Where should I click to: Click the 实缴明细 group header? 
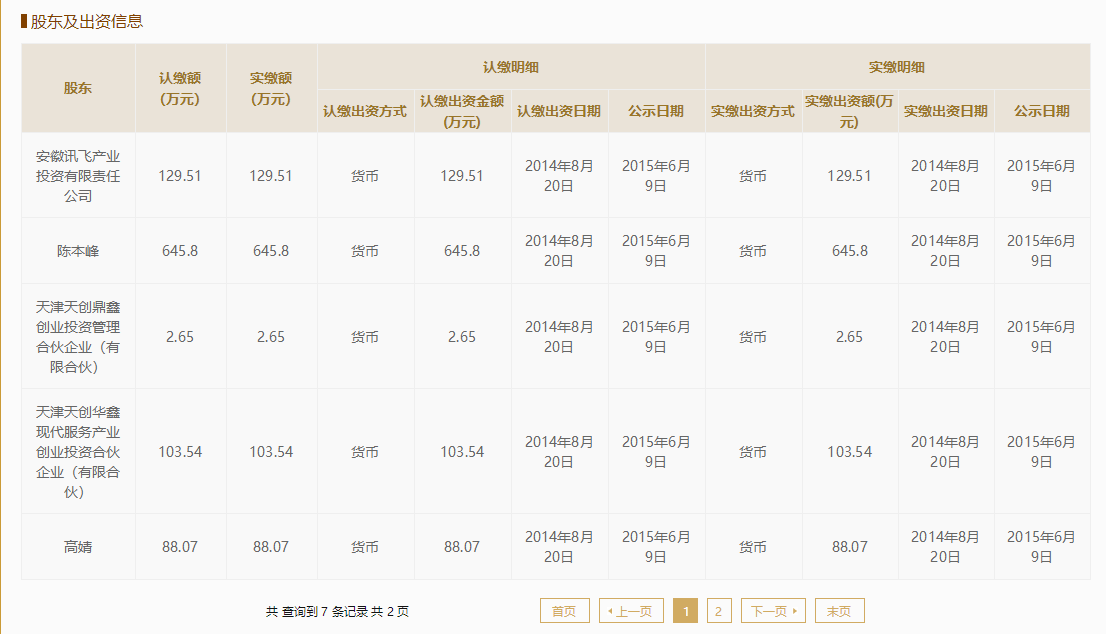(x=897, y=67)
